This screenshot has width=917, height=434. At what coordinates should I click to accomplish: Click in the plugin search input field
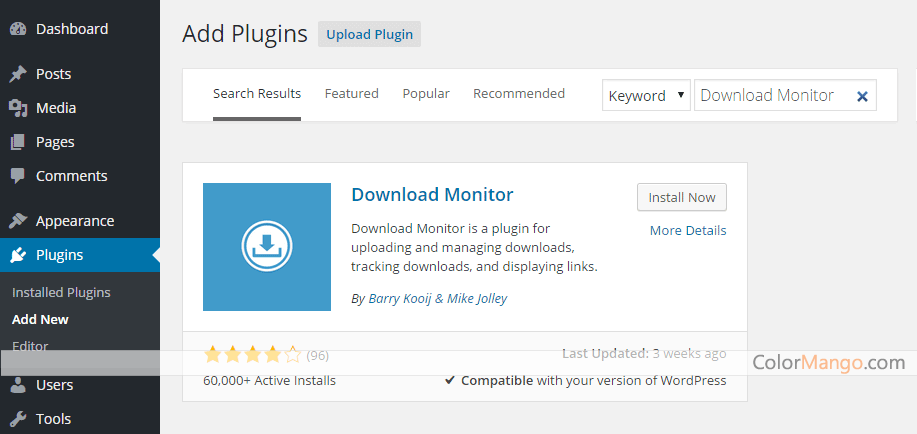(x=770, y=96)
